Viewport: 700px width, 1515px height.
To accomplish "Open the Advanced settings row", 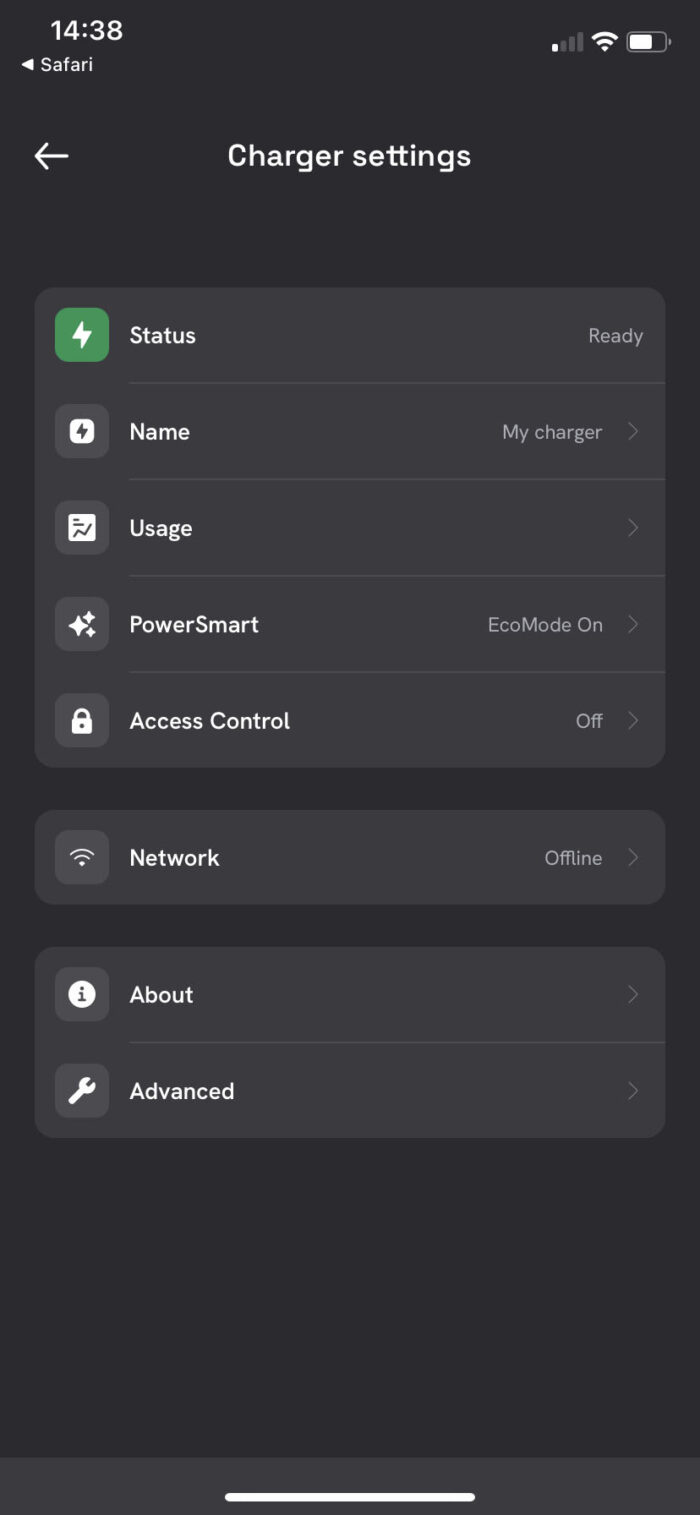I will pyautogui.click(x=350, y=1091).
